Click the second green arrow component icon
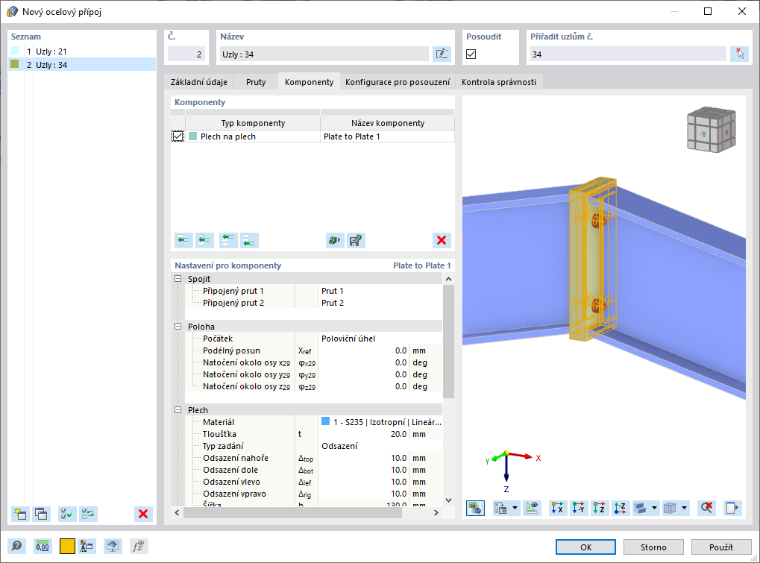 (x=205, y=240)
